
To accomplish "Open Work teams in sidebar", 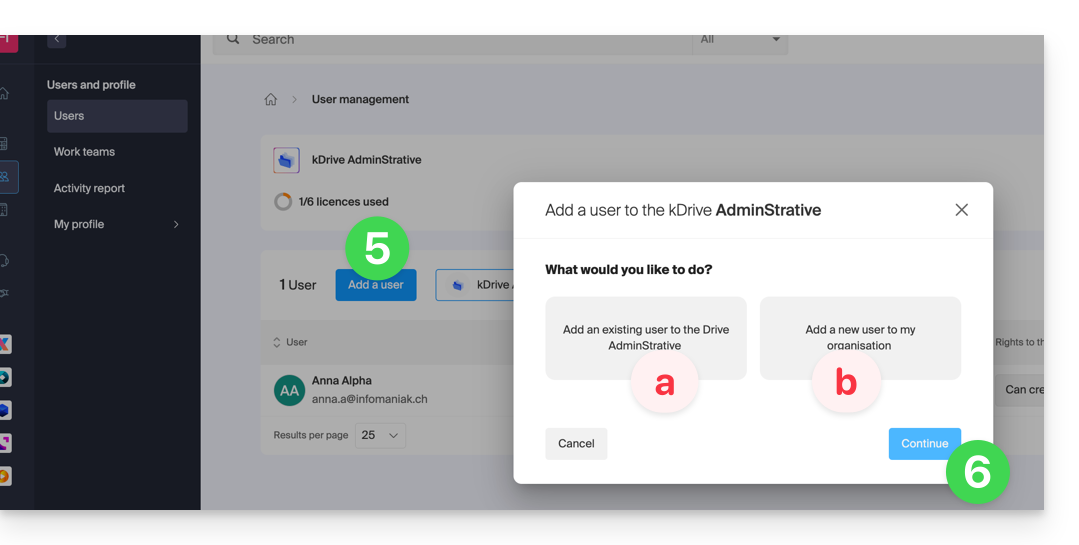I will click(85, 152).
